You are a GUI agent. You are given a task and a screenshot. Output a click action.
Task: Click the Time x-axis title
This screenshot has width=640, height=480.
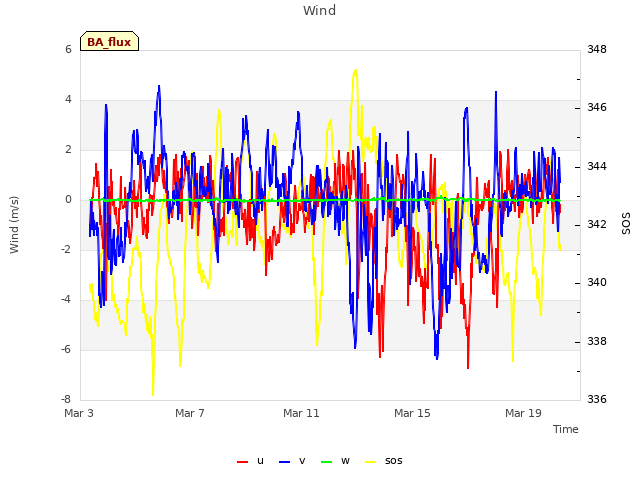pyautogui.click(x=566, y=429)
